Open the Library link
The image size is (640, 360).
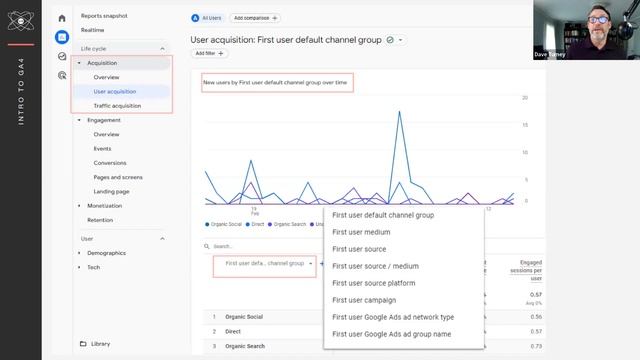pos(100,344)
